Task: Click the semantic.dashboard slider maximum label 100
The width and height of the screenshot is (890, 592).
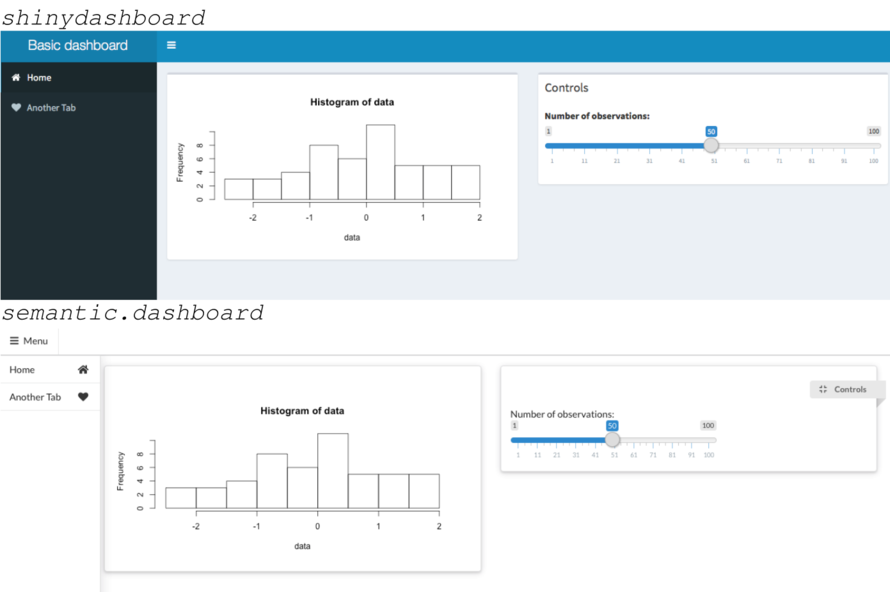Action: click(x=708, y=425)
